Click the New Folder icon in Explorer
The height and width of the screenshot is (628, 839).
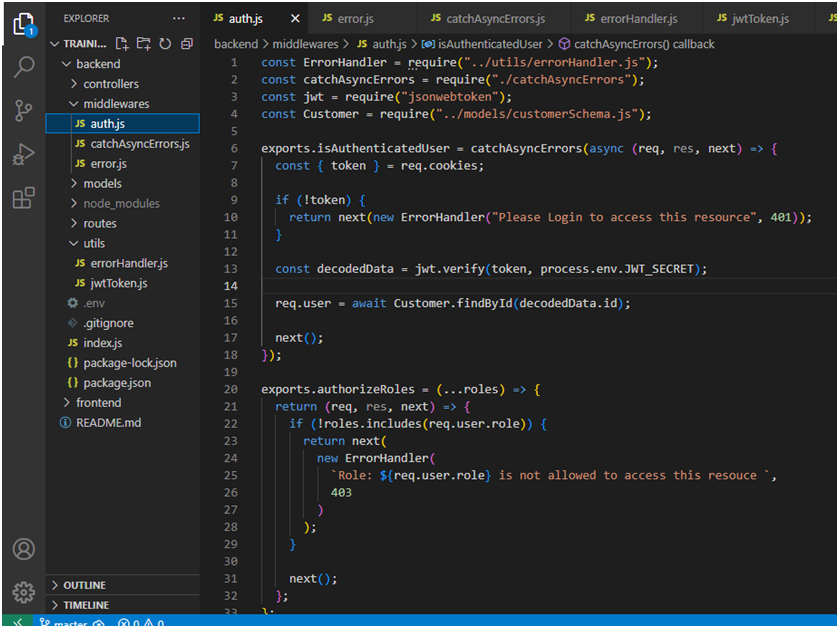tap(143, 44)
